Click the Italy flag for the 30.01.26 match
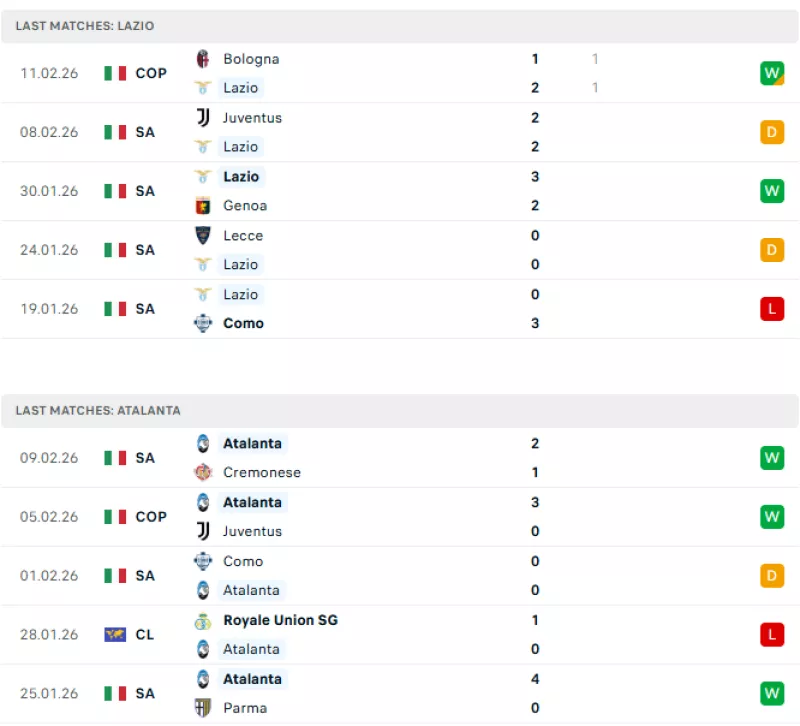This screenshot has width=800, height=726. click(115, 191)
